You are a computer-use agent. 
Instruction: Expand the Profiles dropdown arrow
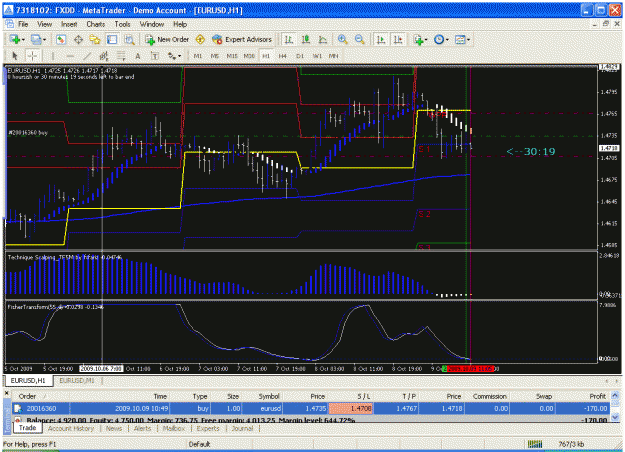44,40
